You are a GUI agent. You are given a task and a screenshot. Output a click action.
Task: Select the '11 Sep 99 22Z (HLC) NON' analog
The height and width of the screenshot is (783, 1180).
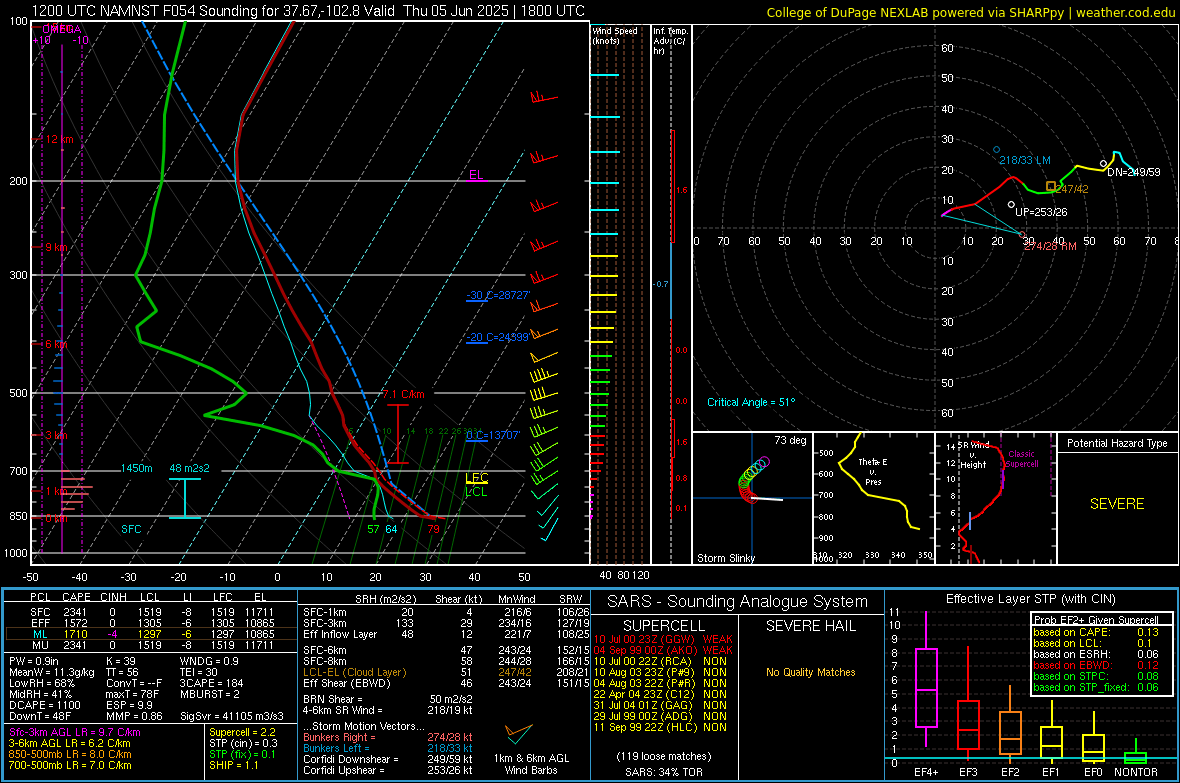pyautogui.click(x=660, y=727)
